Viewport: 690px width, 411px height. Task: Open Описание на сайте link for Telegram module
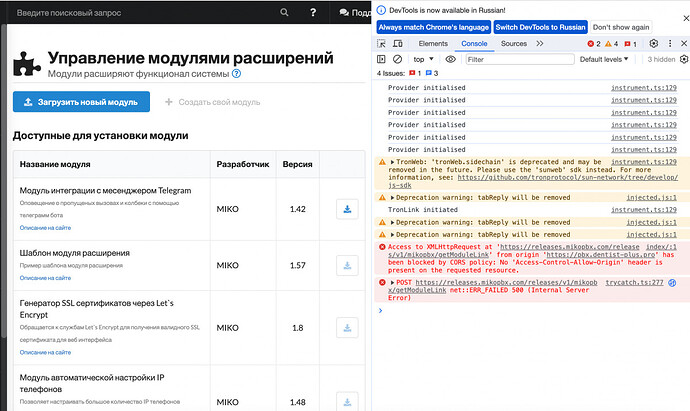coord(45,228)
